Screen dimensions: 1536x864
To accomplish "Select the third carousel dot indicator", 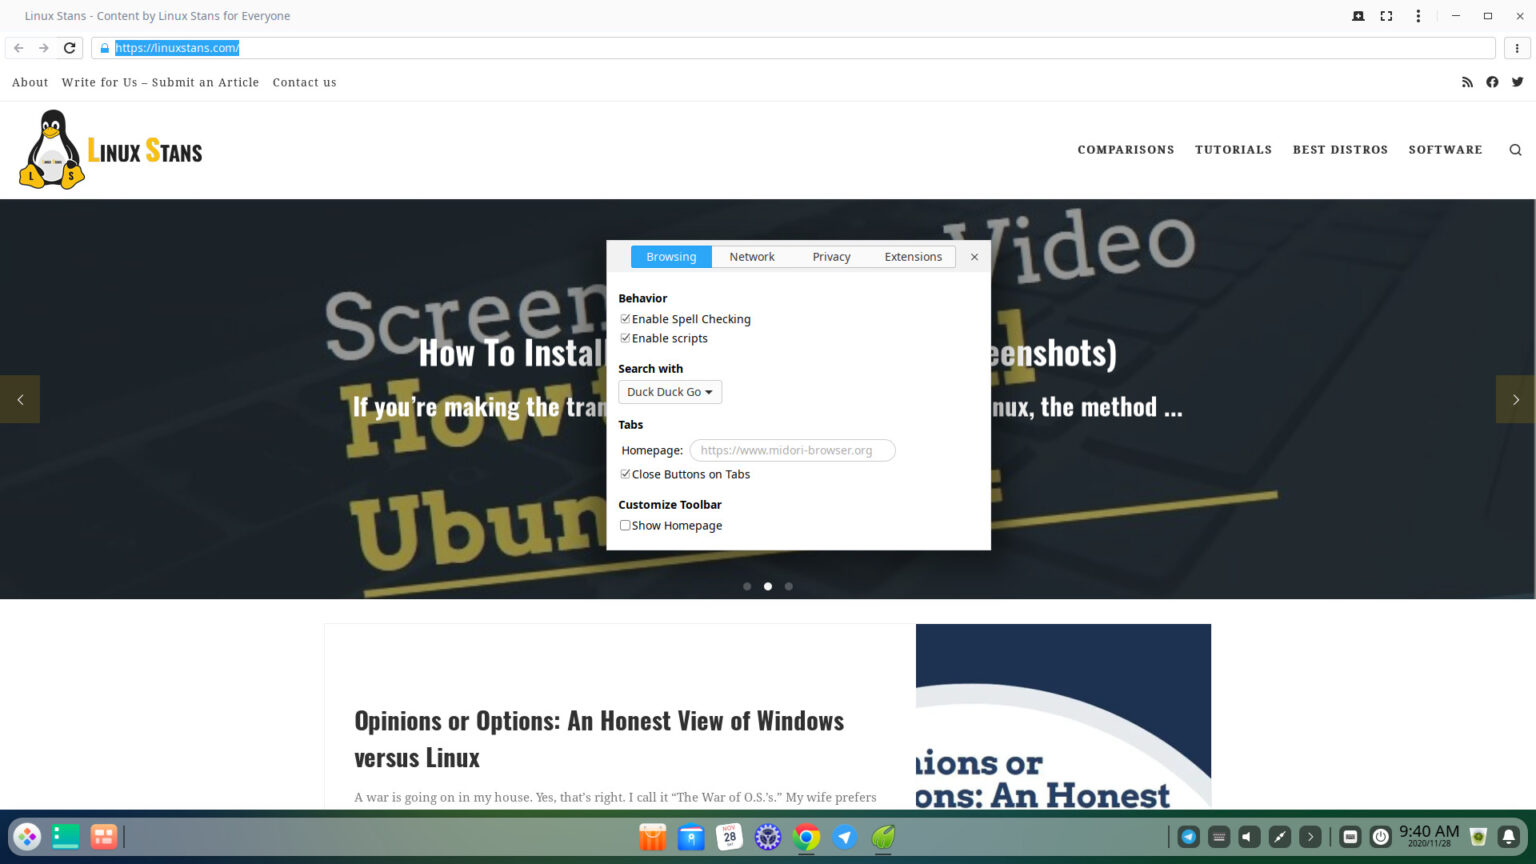I will coord(789,586).
